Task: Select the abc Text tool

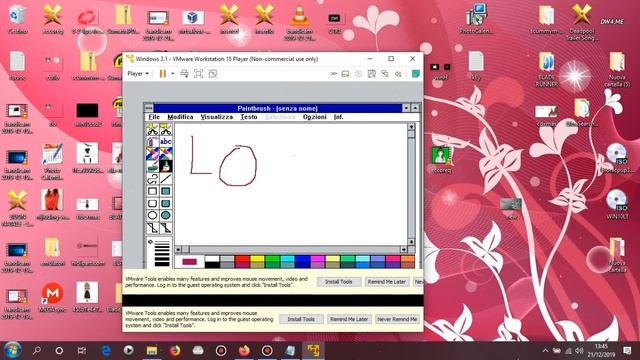Action: pos(165,142)
